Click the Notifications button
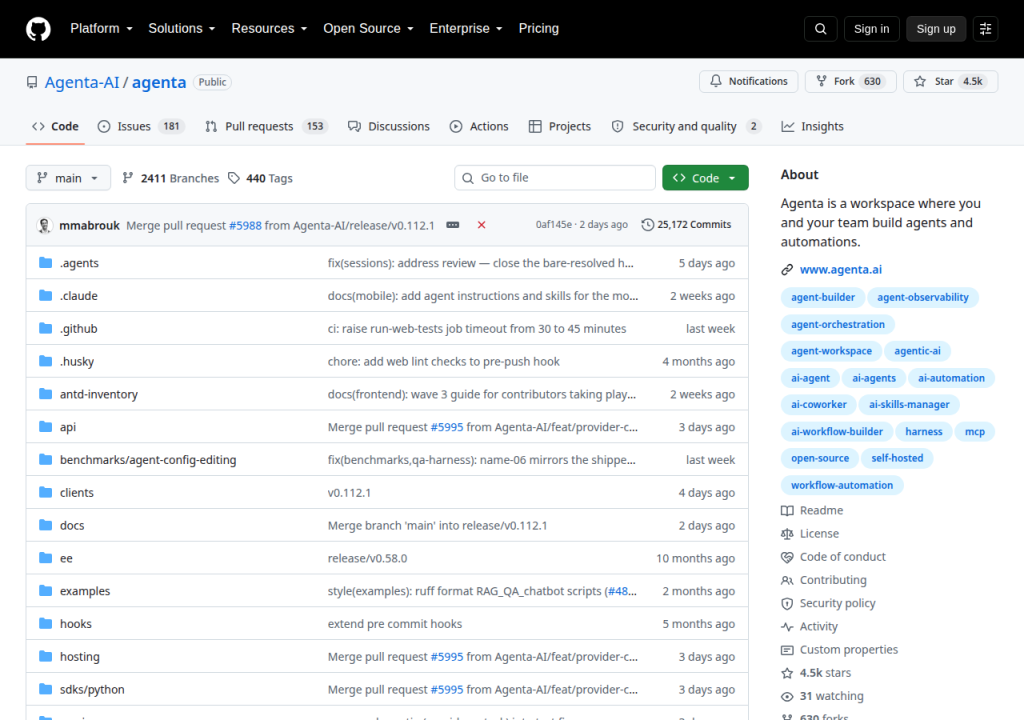Image resolution: width=1024 pixels, height=720 pixels. tap(748, 82)
